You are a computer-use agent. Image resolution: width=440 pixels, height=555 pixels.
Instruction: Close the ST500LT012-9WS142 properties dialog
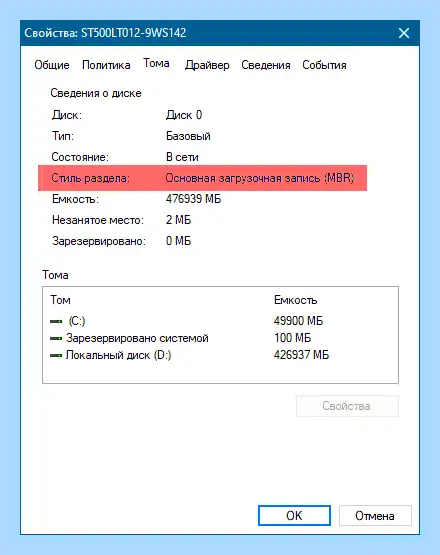click(404, 33)
